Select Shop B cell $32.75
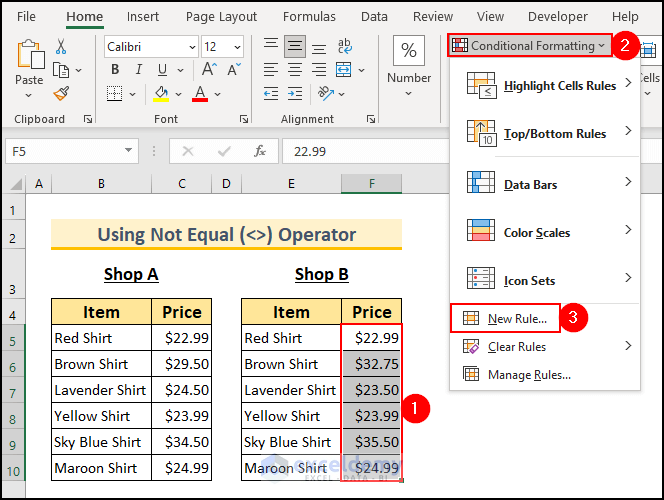The width and height of the screenshot is (664, 500). 371,364
